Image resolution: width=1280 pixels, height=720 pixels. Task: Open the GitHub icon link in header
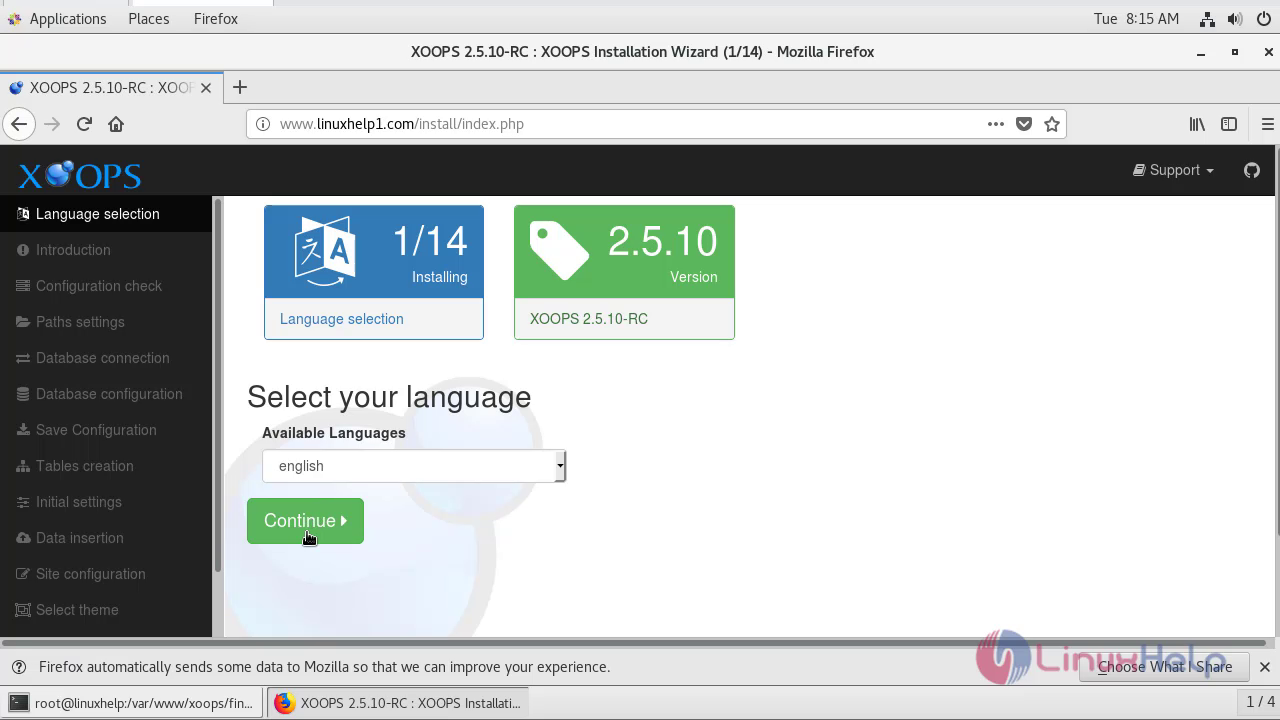point(1252,170)
